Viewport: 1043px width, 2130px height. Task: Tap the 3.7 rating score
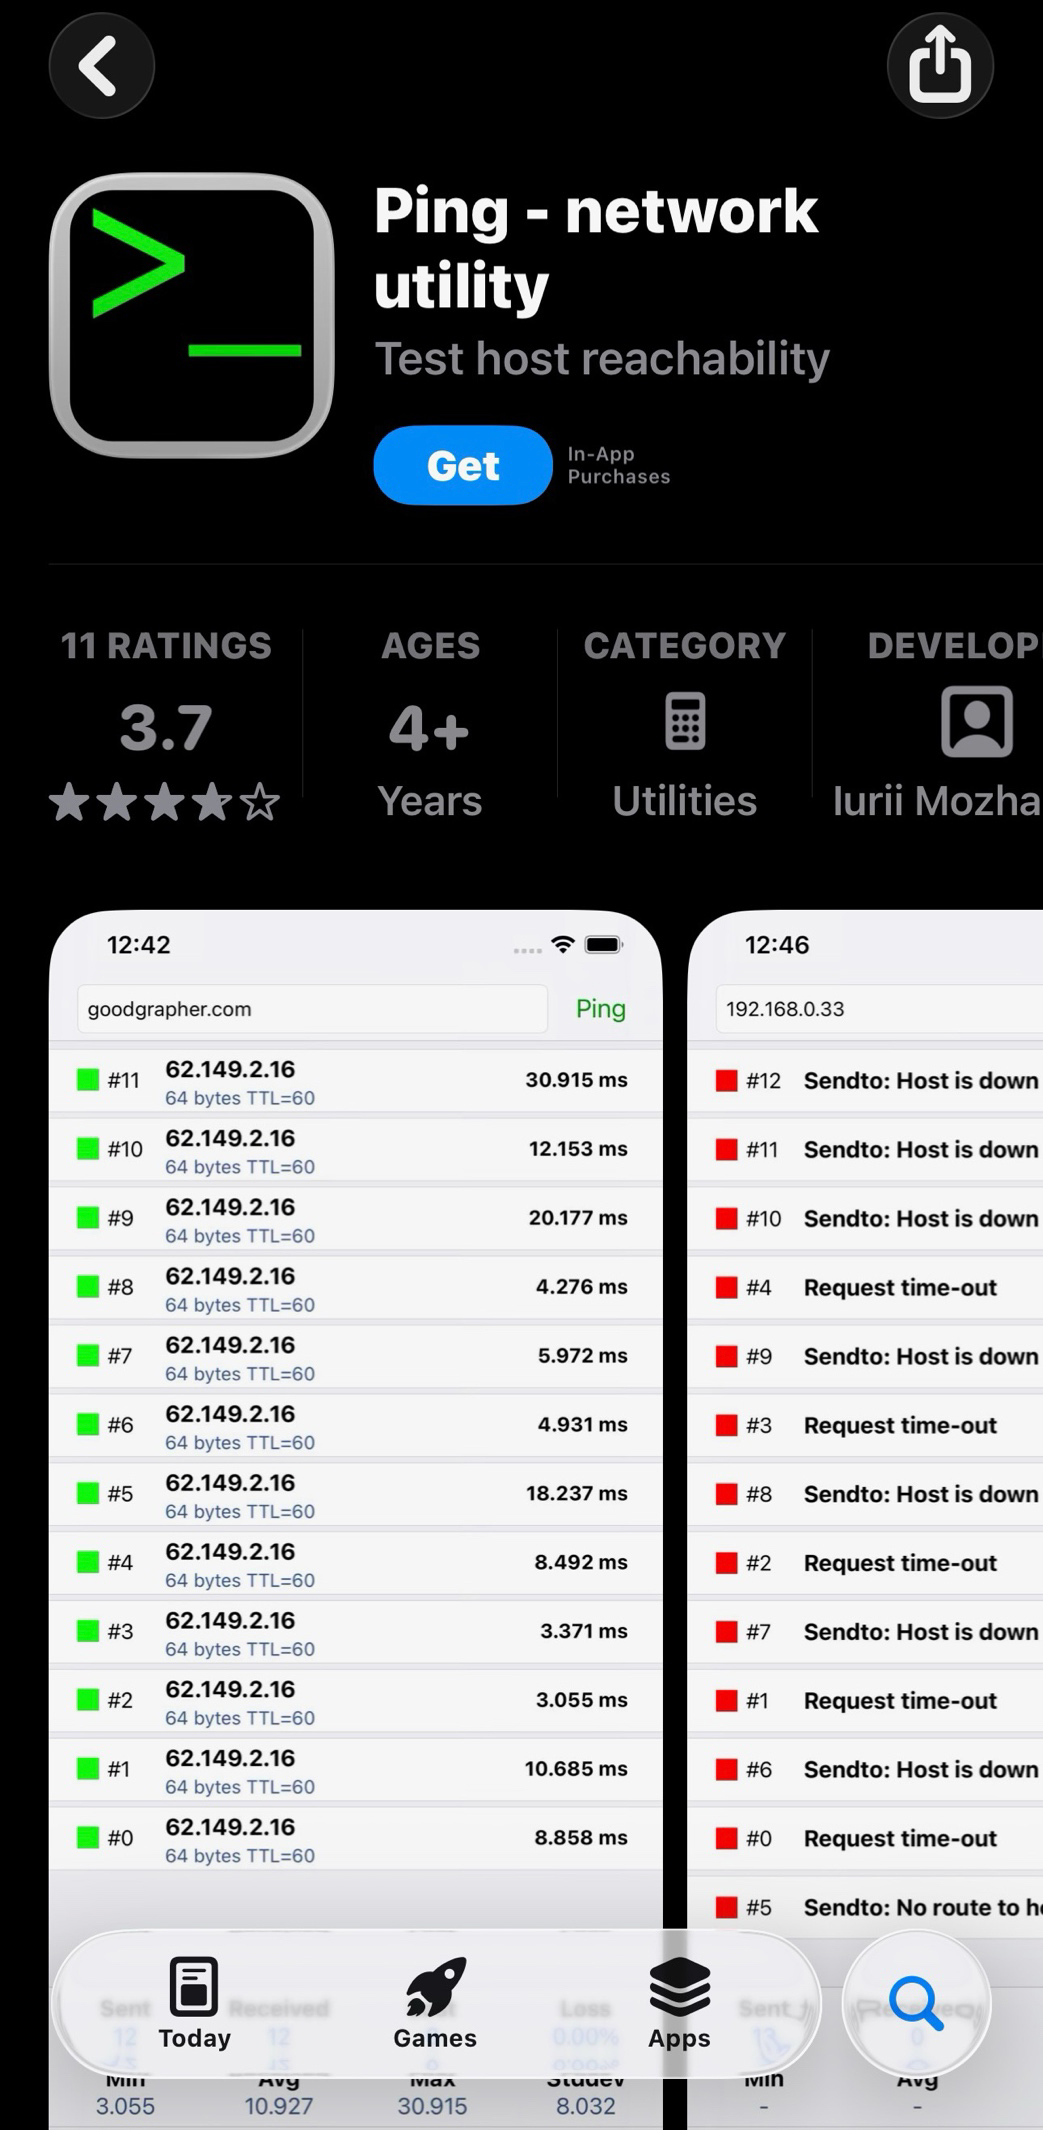(x=166, y=727)
